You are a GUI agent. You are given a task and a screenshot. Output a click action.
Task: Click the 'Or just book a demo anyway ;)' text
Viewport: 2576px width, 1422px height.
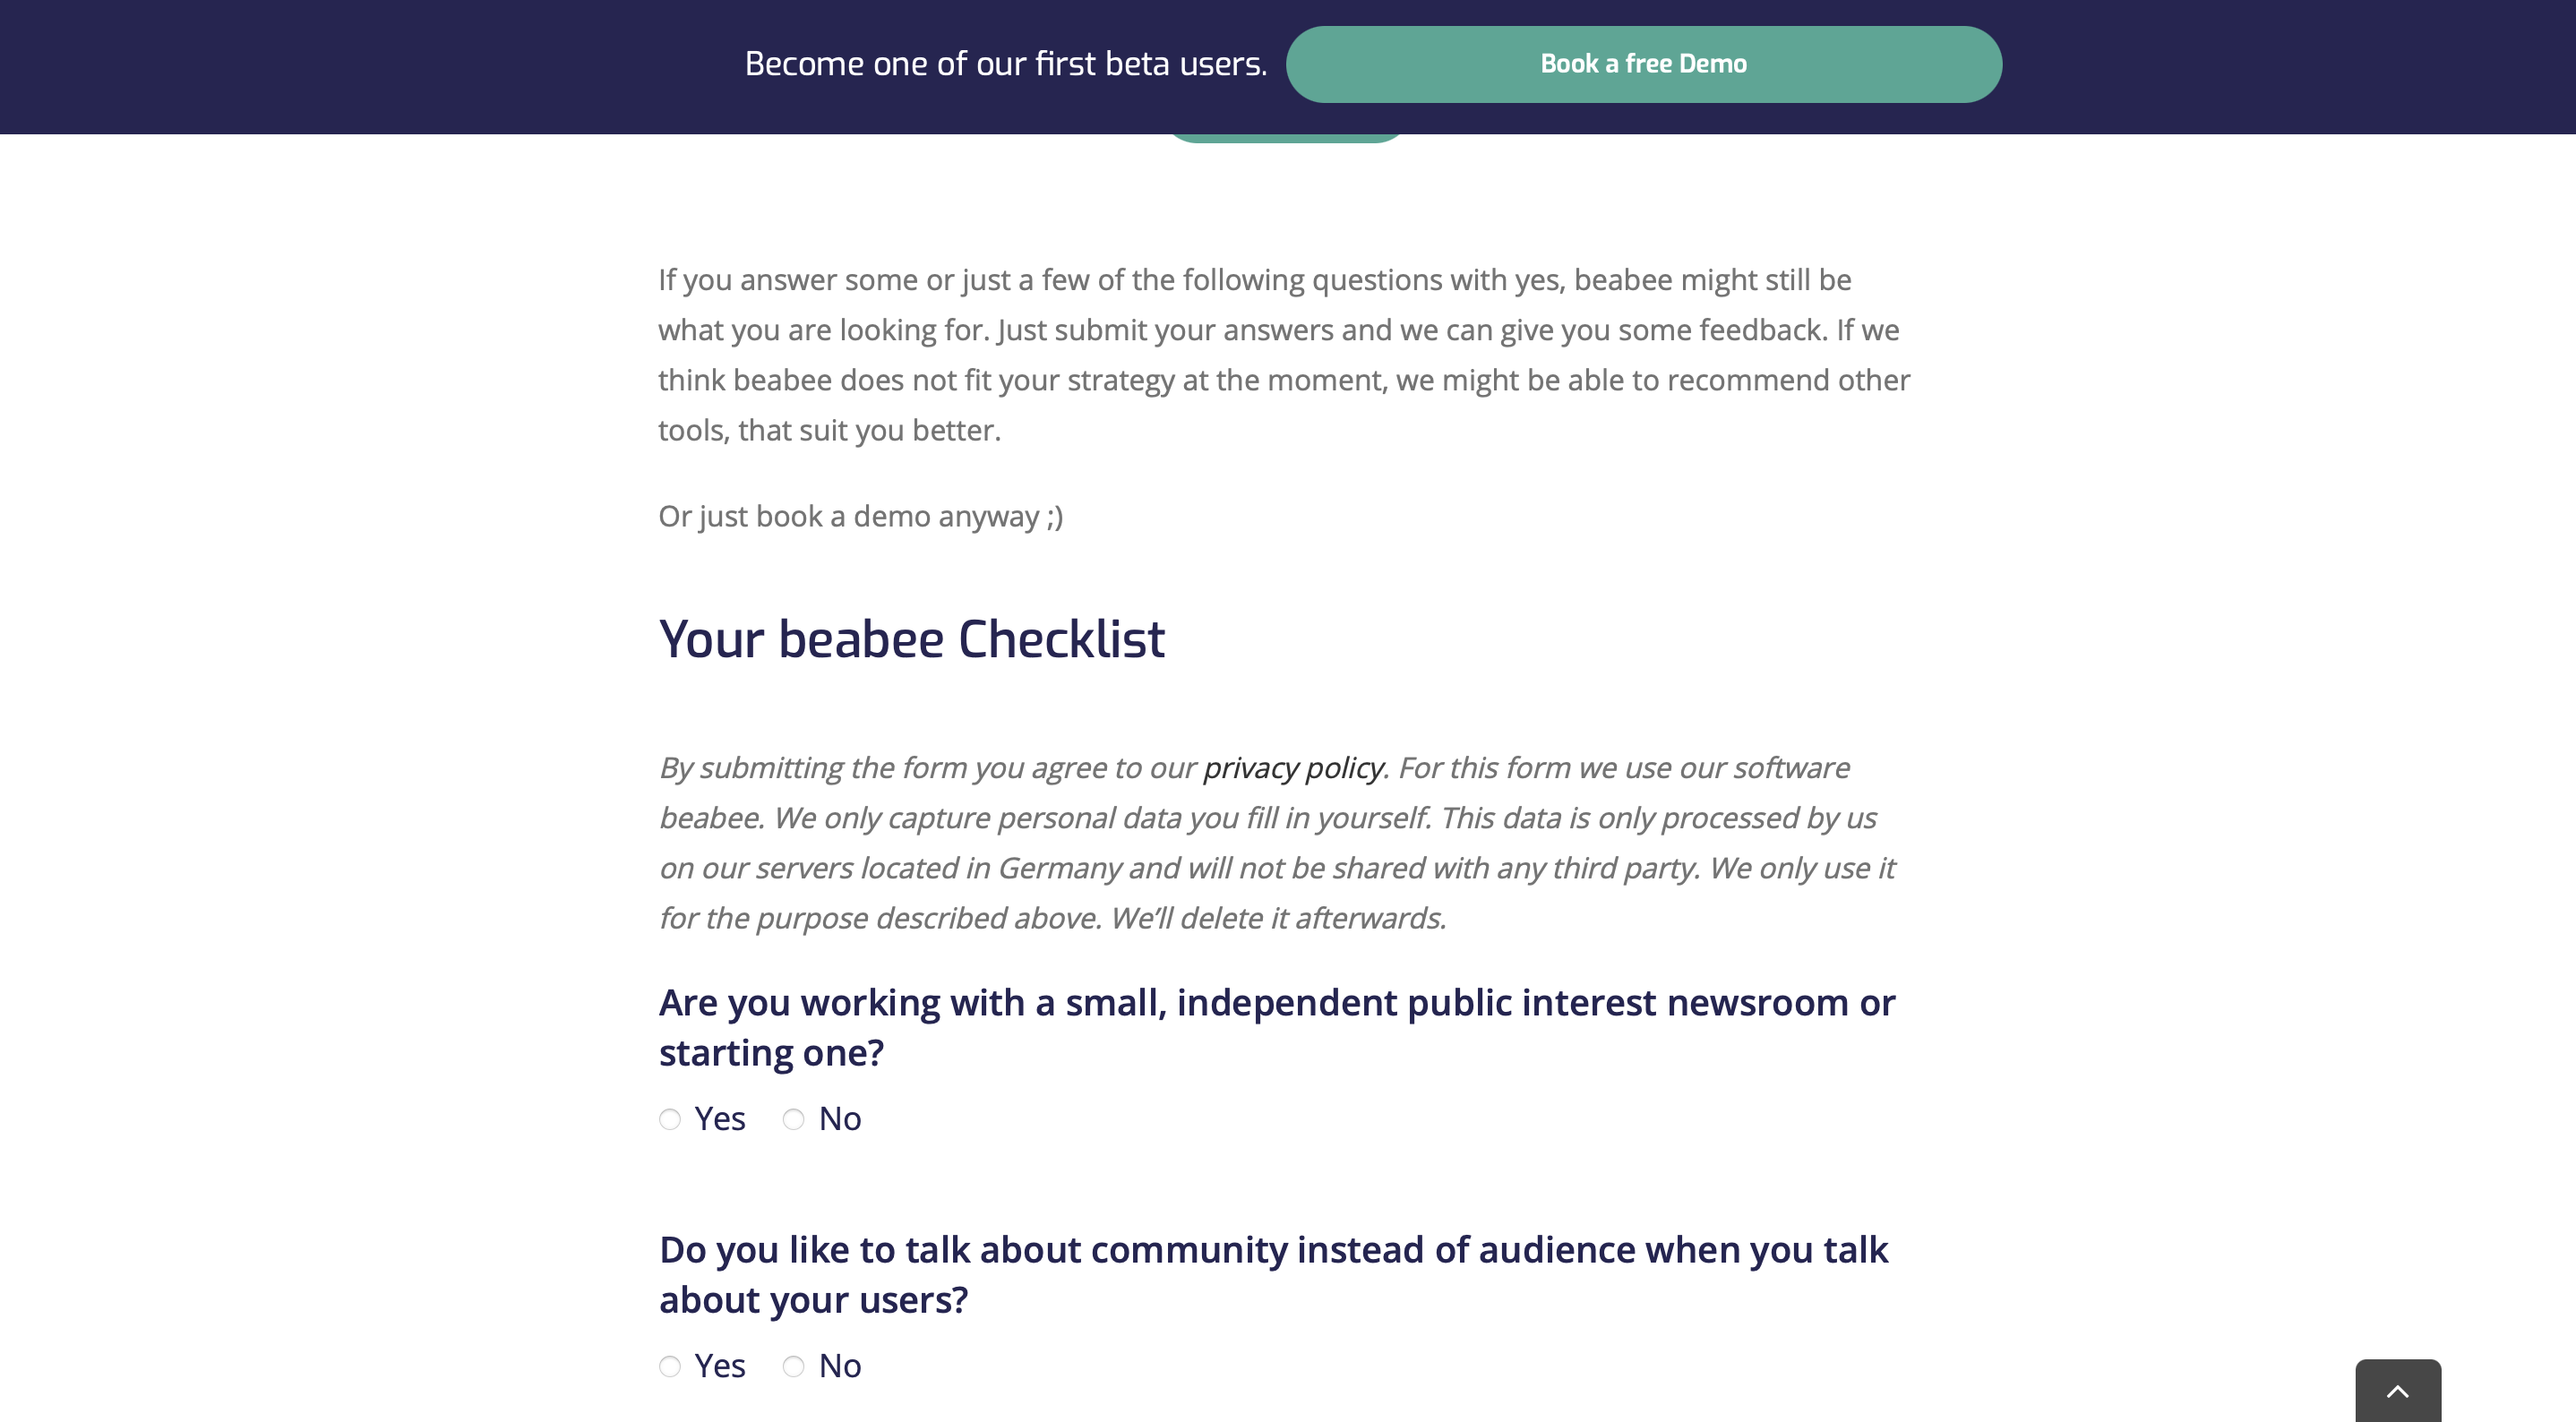tap(860, 516)
